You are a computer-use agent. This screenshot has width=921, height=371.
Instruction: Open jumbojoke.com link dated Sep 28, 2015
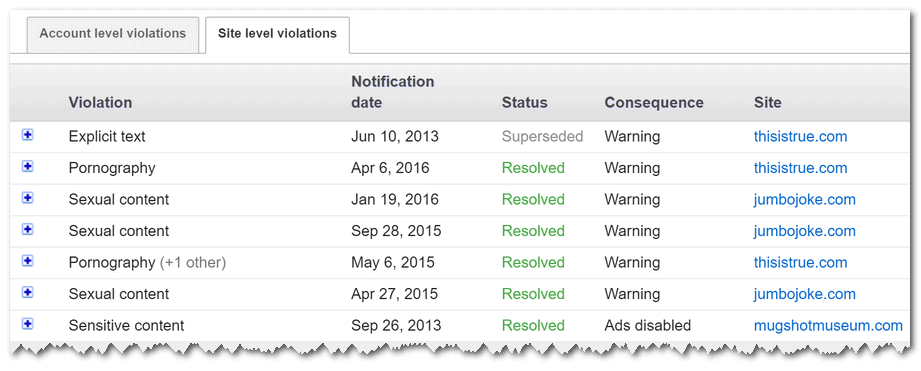[805, 231]
